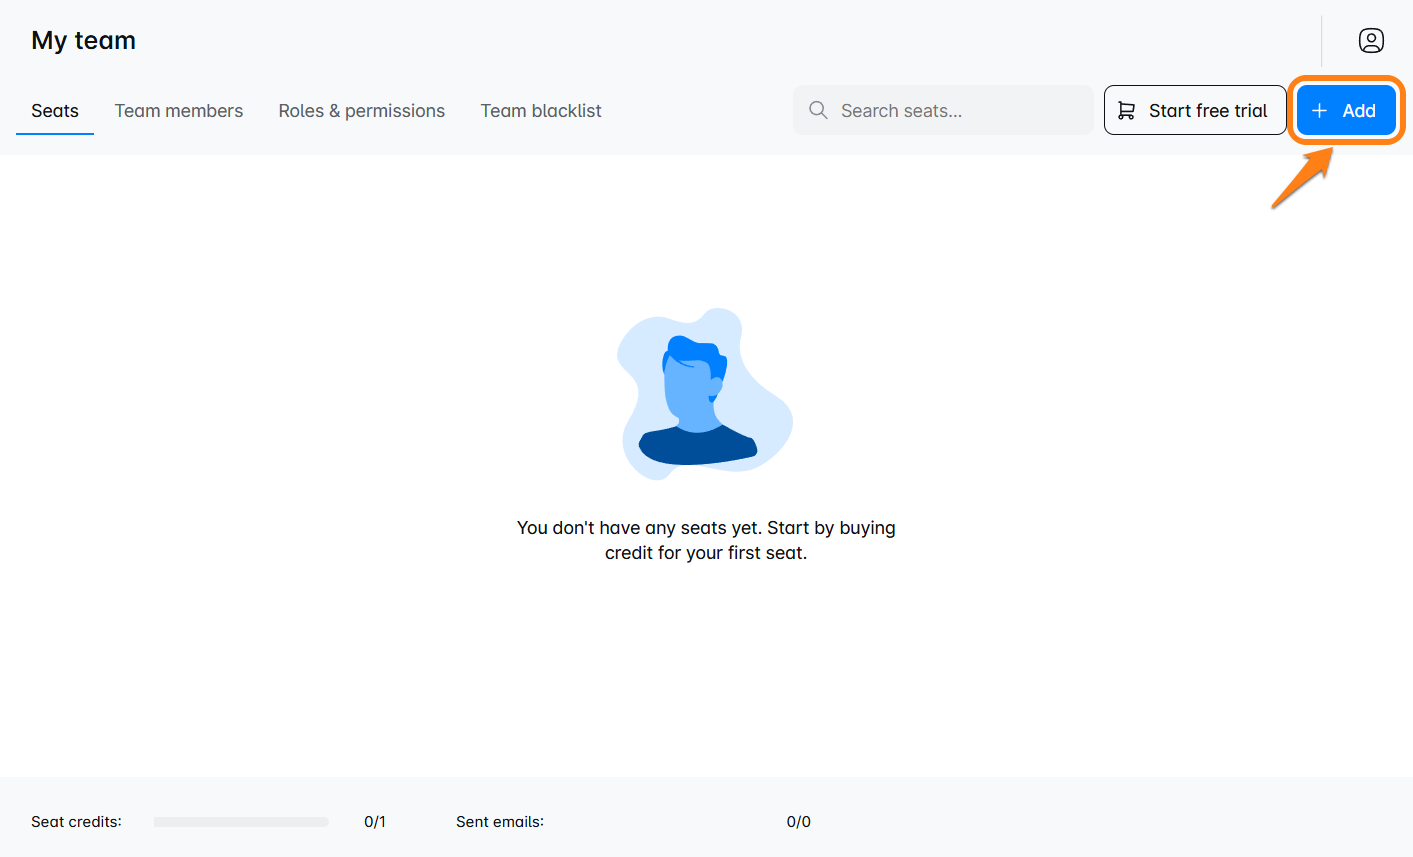Click the 0/1 seat credits counter
The height and width of the screenshot is (857, 1413).
tap(375, 822)
